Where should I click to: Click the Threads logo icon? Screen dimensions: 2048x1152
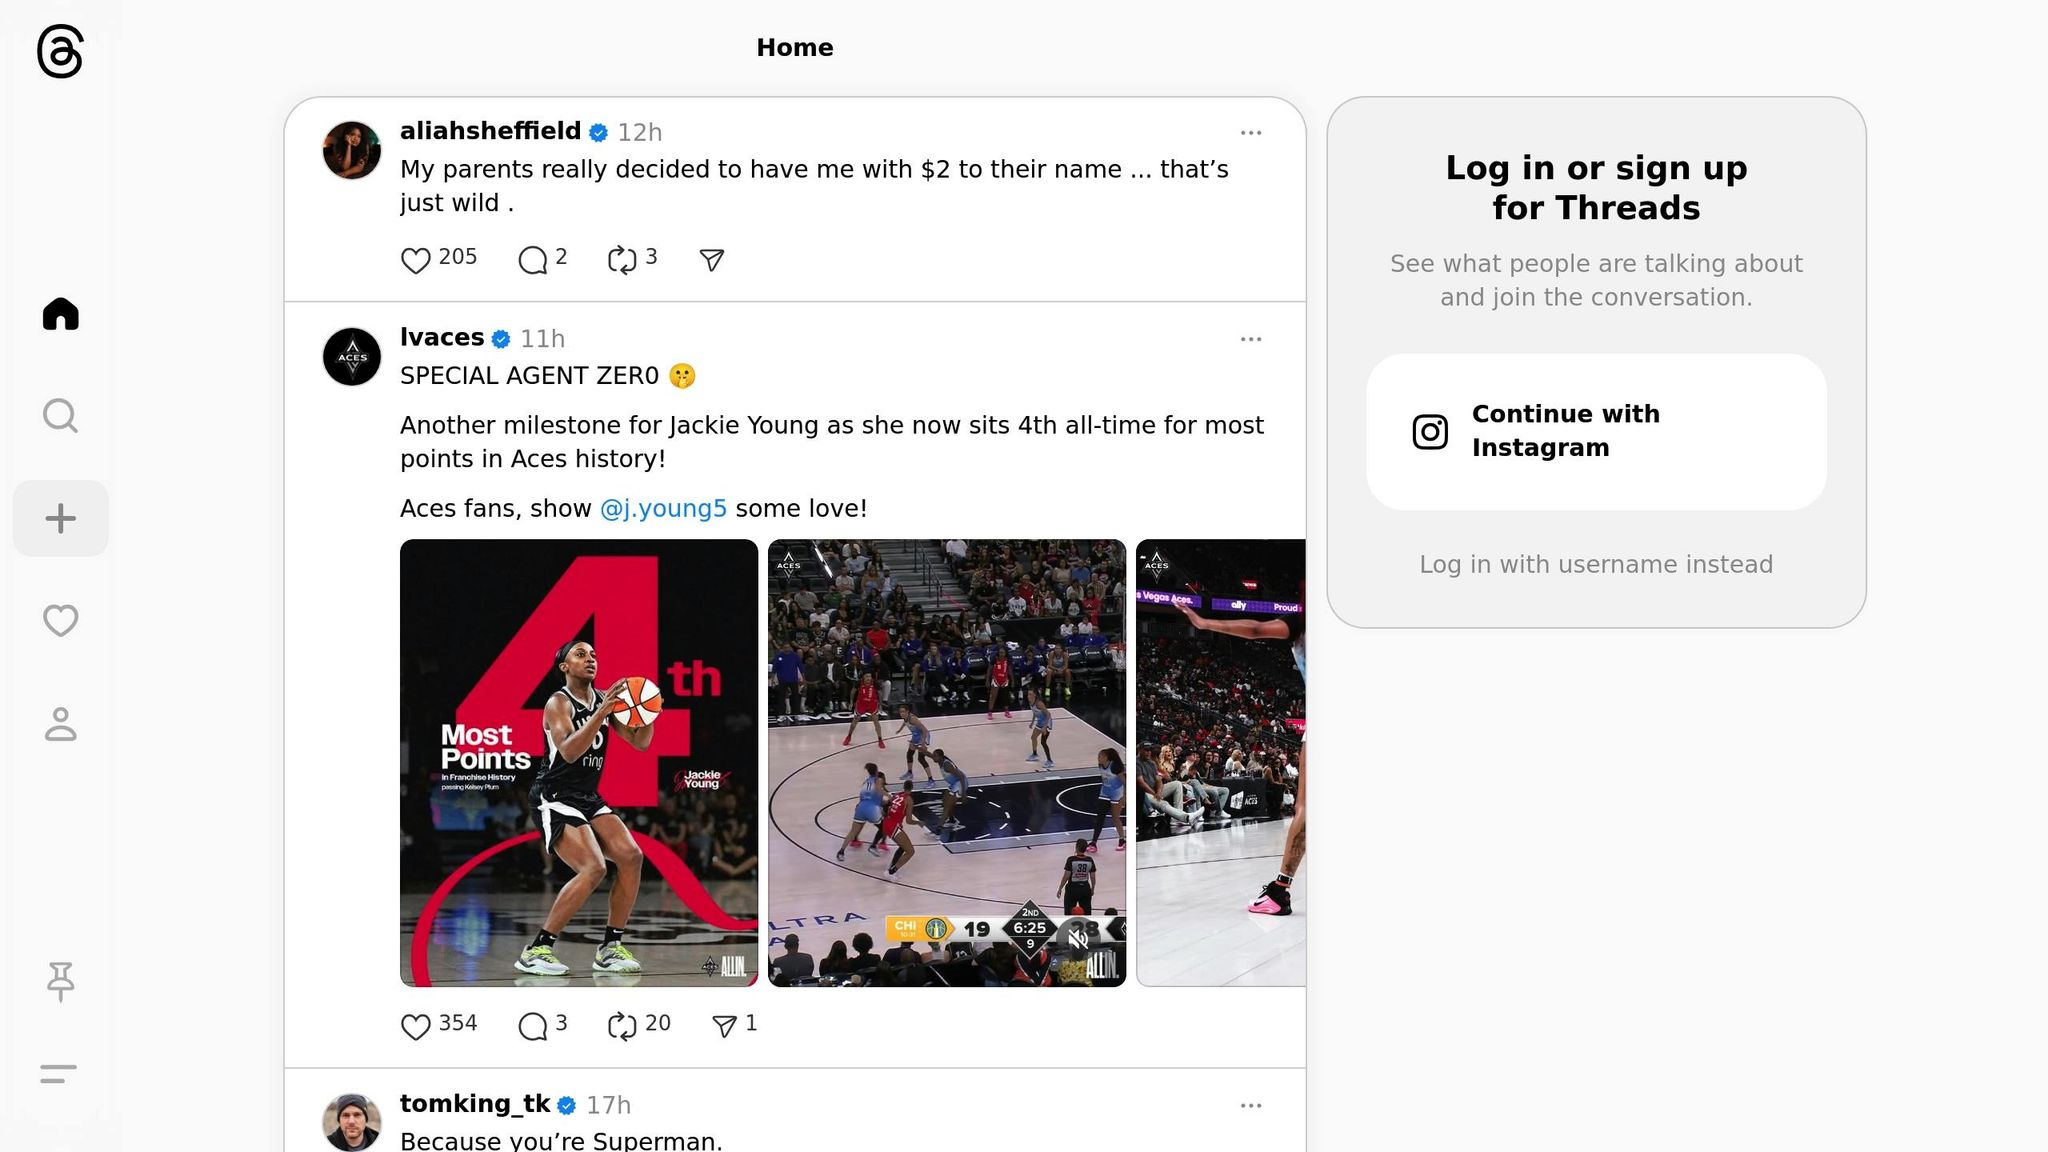[60, 51]
